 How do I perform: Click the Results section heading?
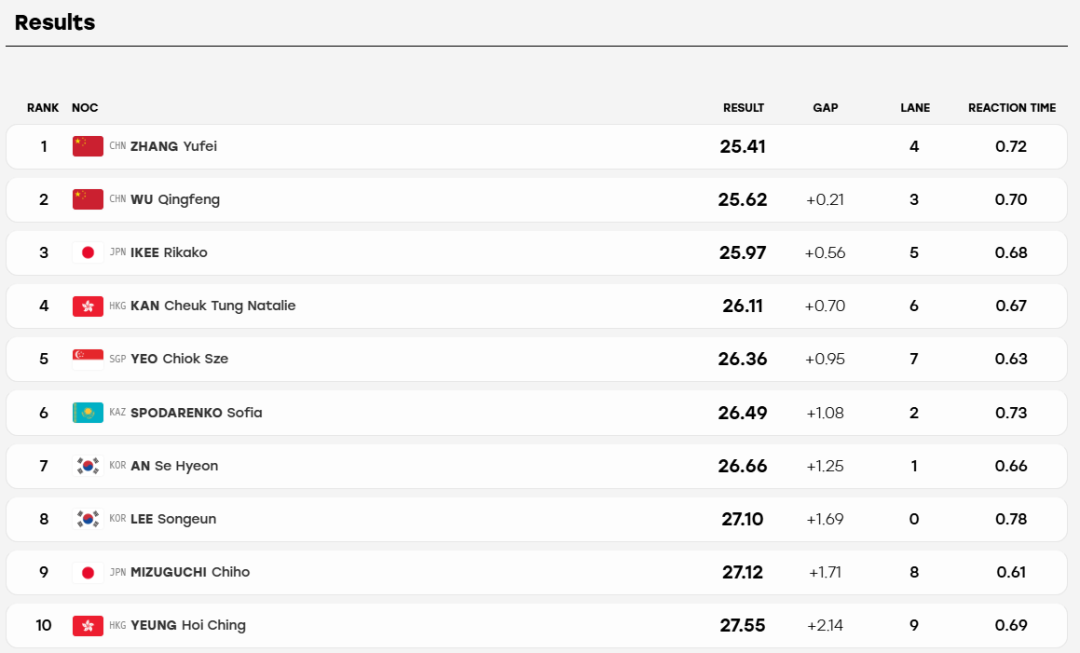pyautogui.click(x=54, y=22)
